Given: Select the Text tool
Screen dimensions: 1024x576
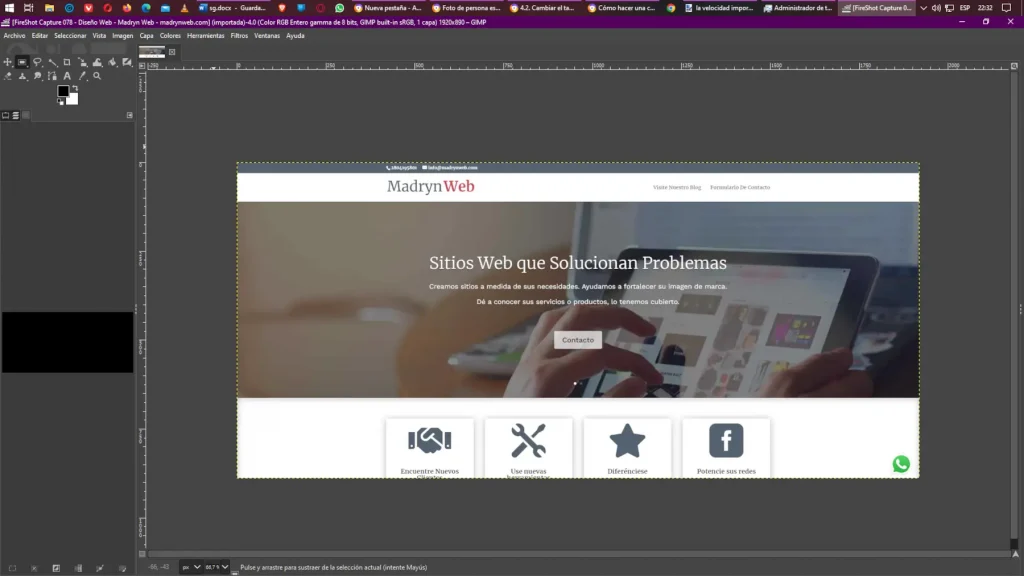Looking at the screenshot, I should 67,76.
